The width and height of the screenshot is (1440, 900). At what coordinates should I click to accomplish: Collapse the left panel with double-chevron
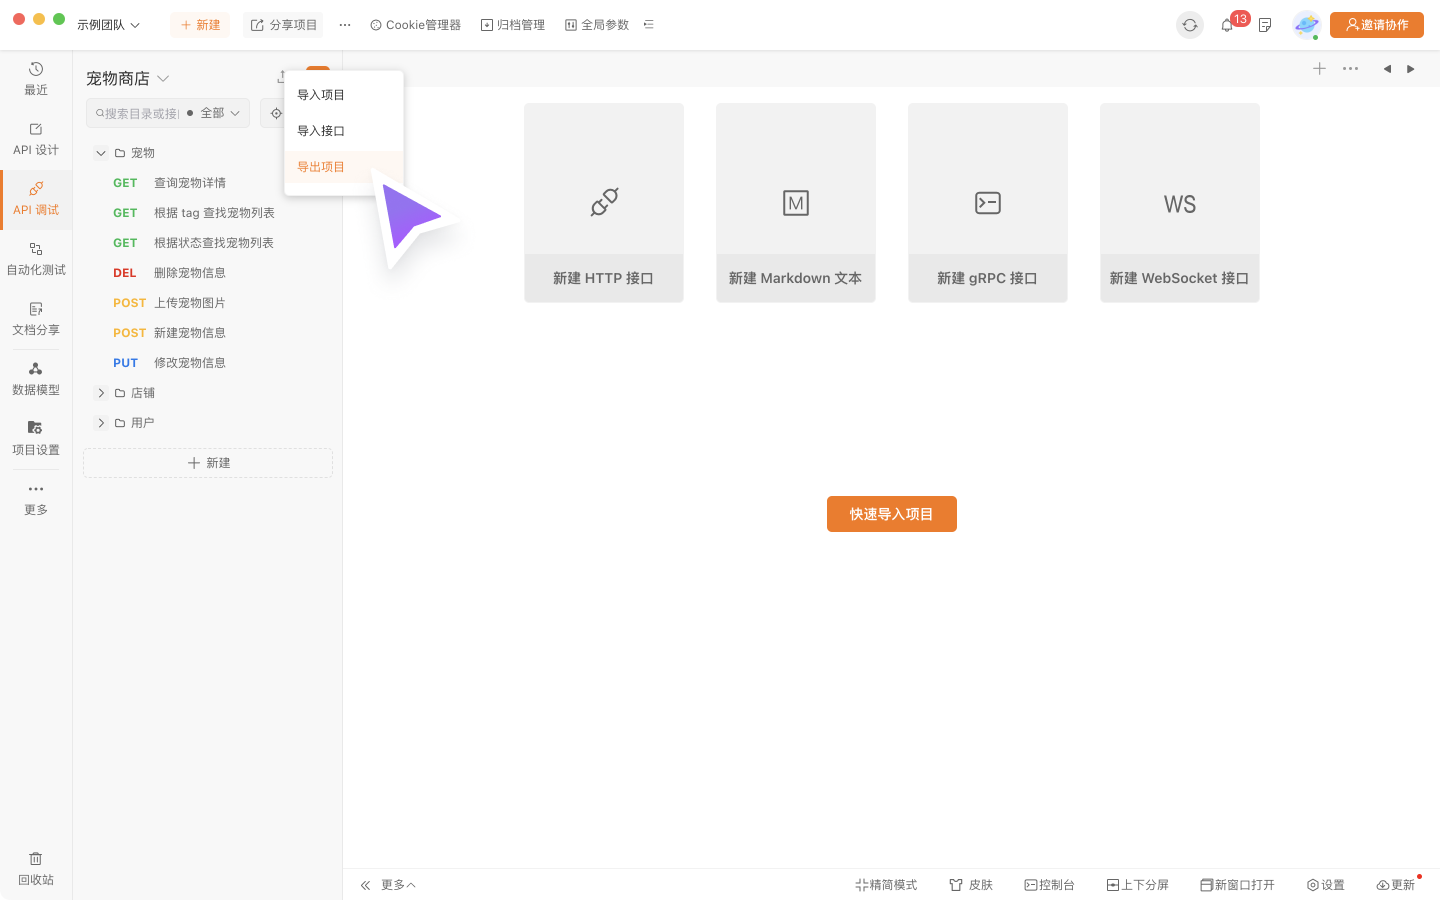click(x=365, y=885)
